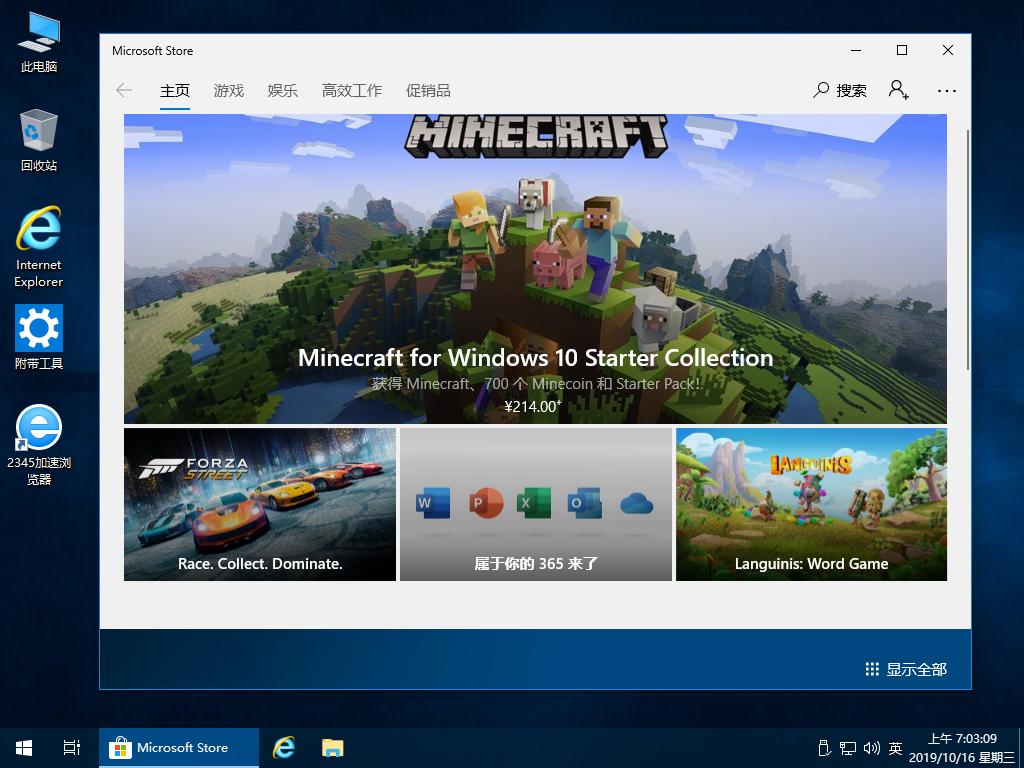Open the Store's three-dot more menu
This screenshot has width=1024, height=768.
click(946, 91)
